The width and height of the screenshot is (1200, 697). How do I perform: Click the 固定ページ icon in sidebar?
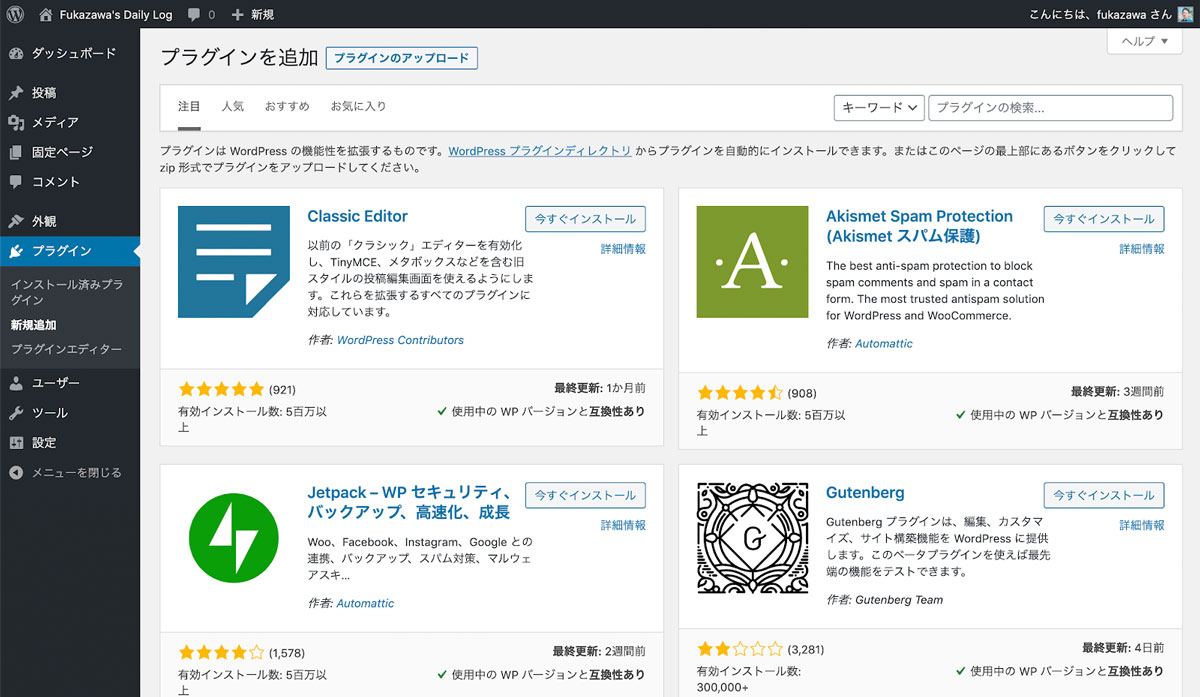pyautogui.click(x=15, y=152)
